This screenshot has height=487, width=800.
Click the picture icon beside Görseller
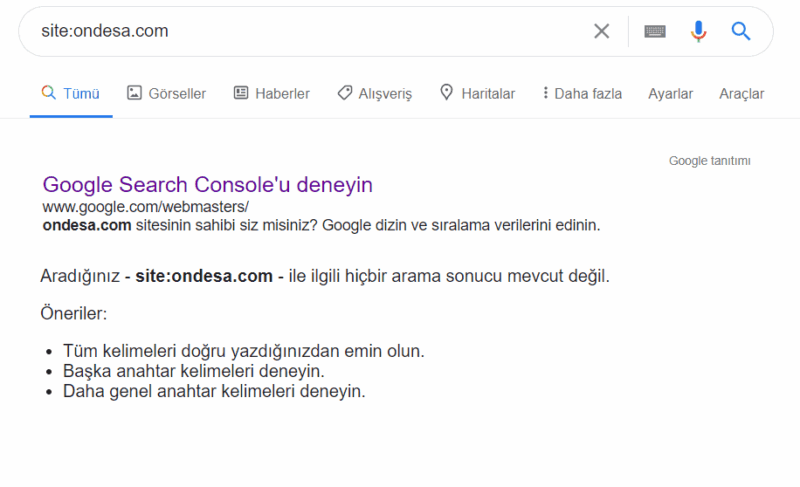click(x=134, y=93)
